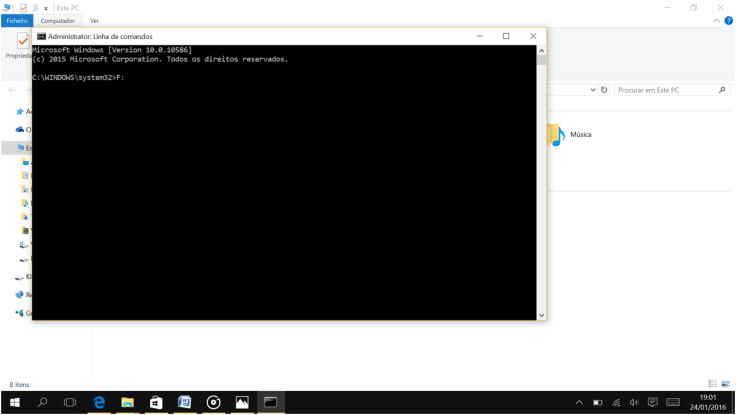Open the Ficheiro menu
This screenshot has height=415, width=736.
coord(17,20)
